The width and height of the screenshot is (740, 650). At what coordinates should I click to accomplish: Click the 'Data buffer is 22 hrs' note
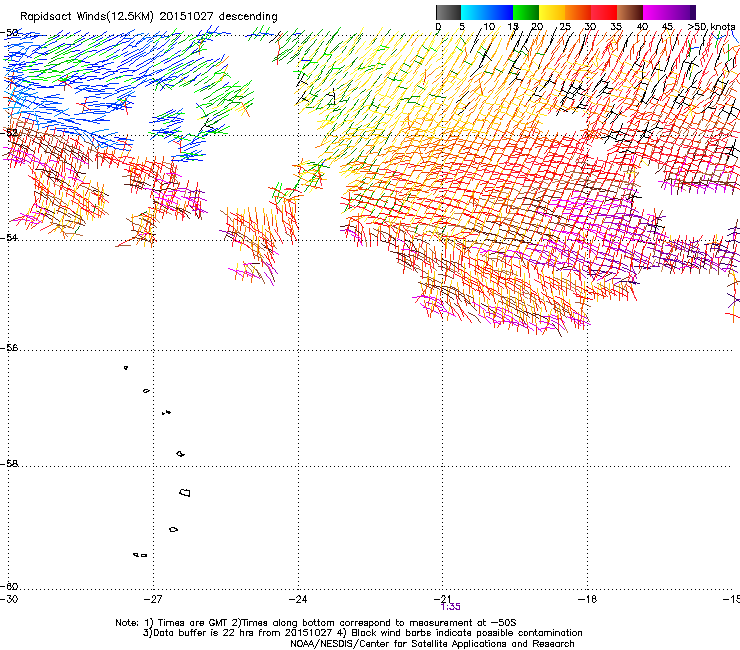click(x=362, y=633)
